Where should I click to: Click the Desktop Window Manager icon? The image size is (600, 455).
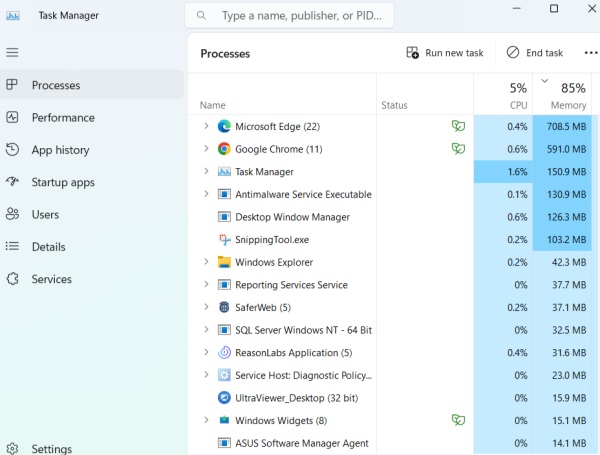click(x=224, y=217)
